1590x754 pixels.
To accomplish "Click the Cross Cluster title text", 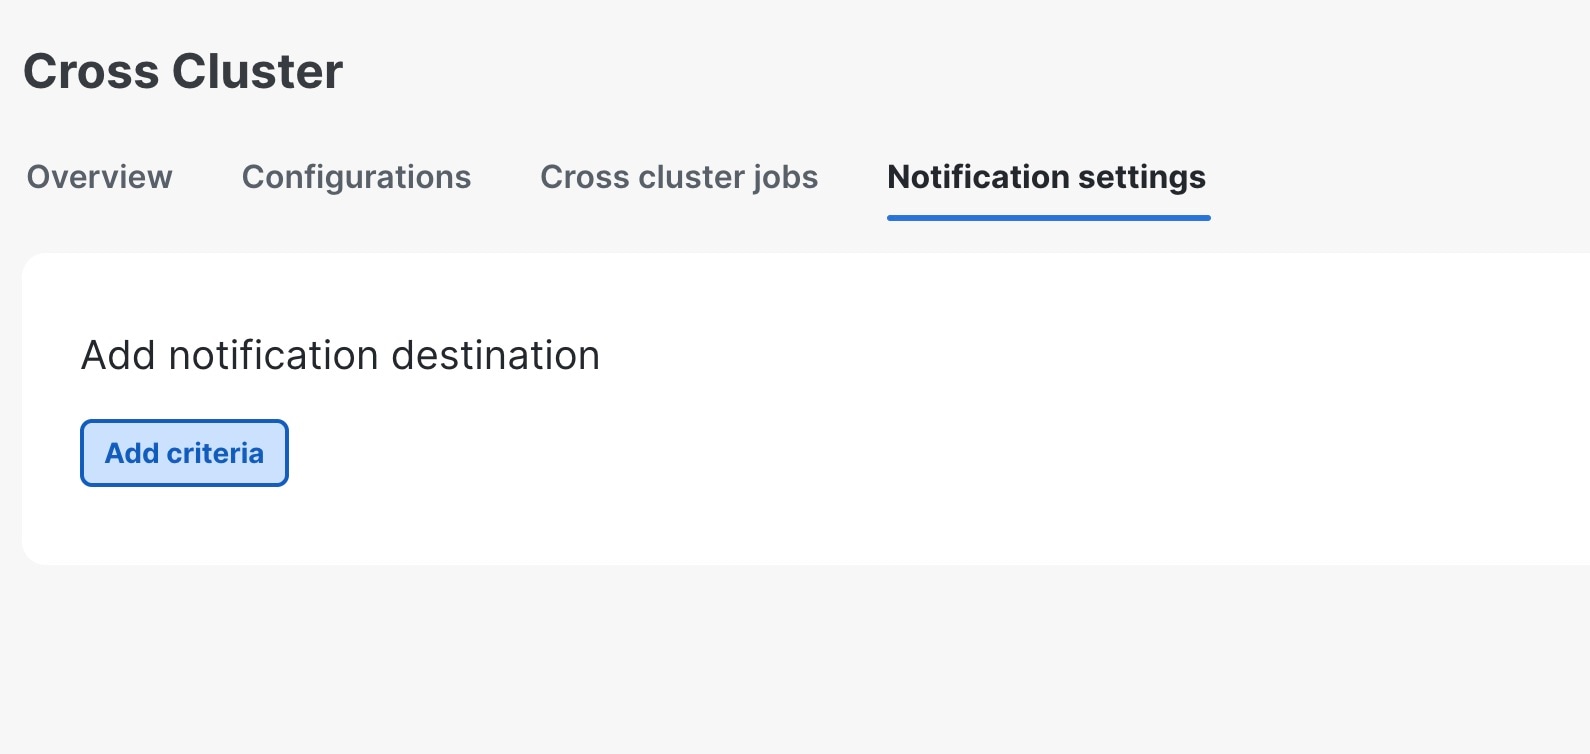I will coord(183,71).
